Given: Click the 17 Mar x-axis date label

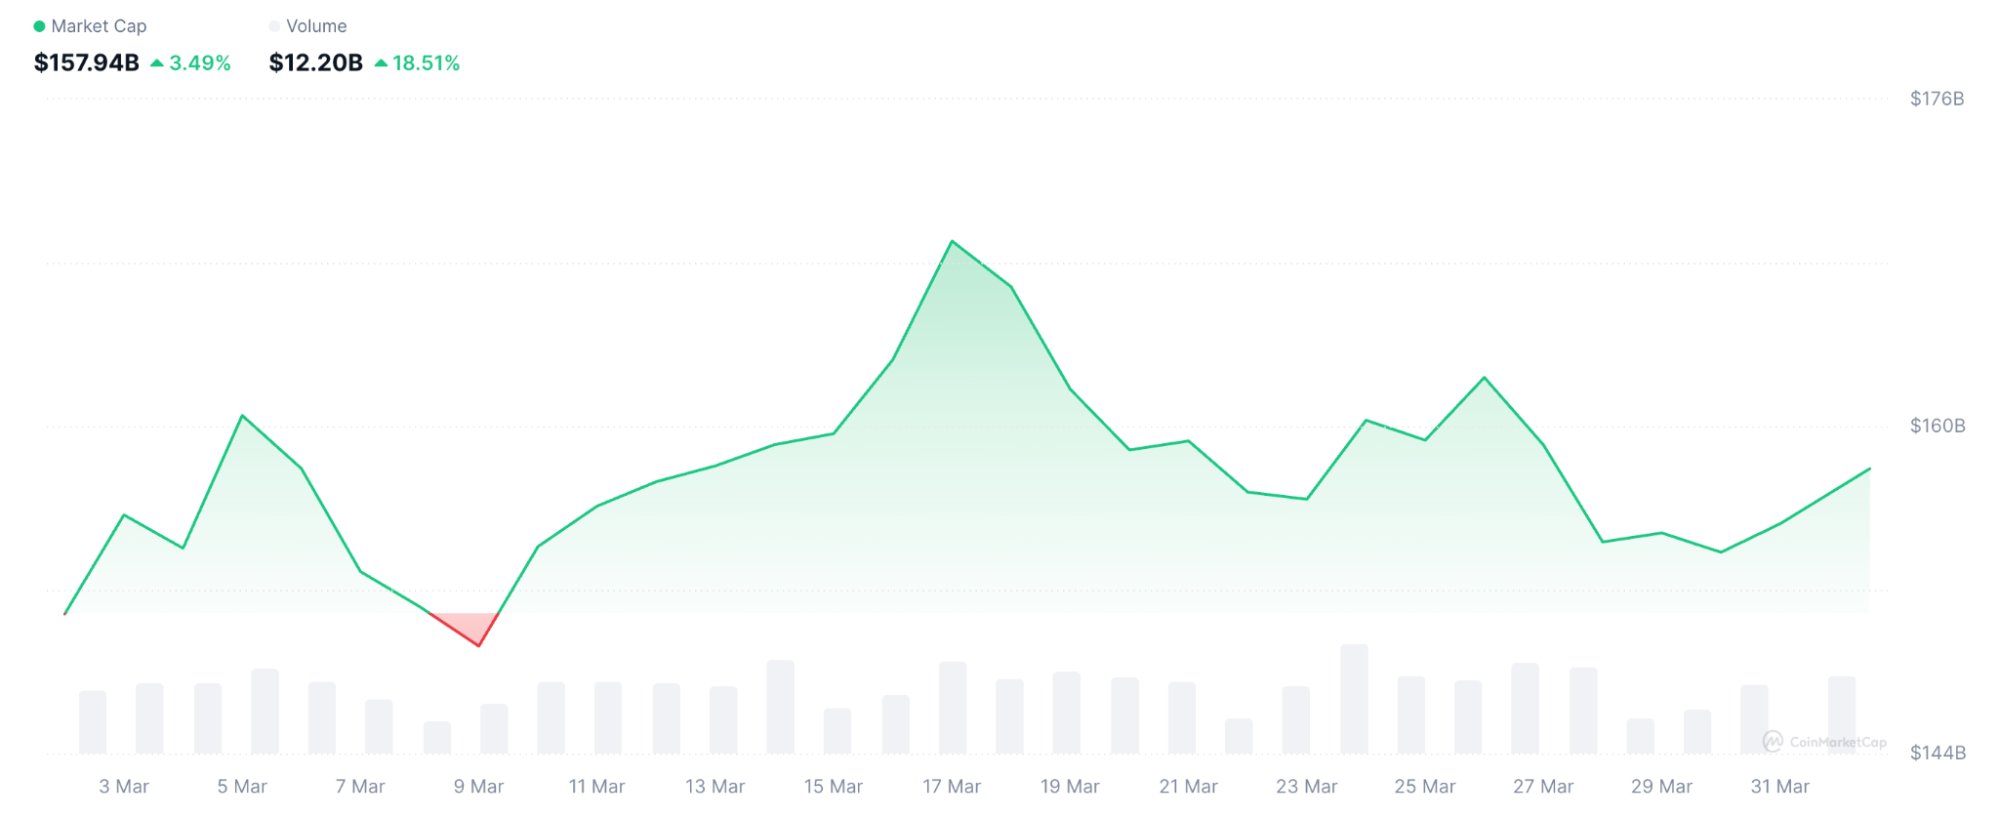Looking at the screenshot, I should pyautogui.click(x=951, y=787).
